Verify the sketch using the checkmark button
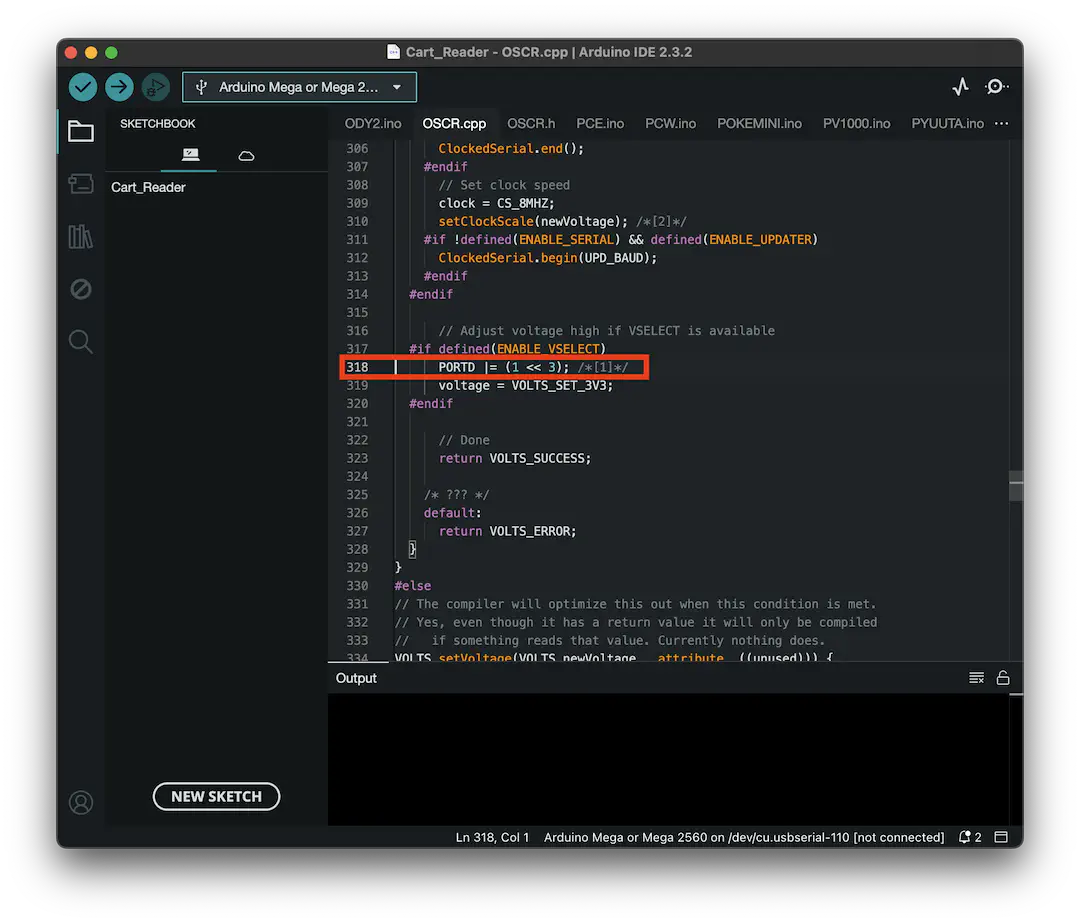The width and height of the screenshot is (1080, 923). (x=83, y=87)
